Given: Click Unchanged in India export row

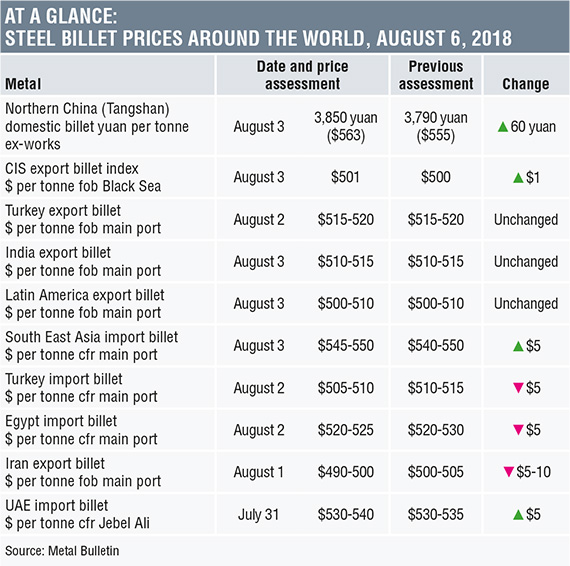Looking at the screenshot, I should [x=526, y=262].
